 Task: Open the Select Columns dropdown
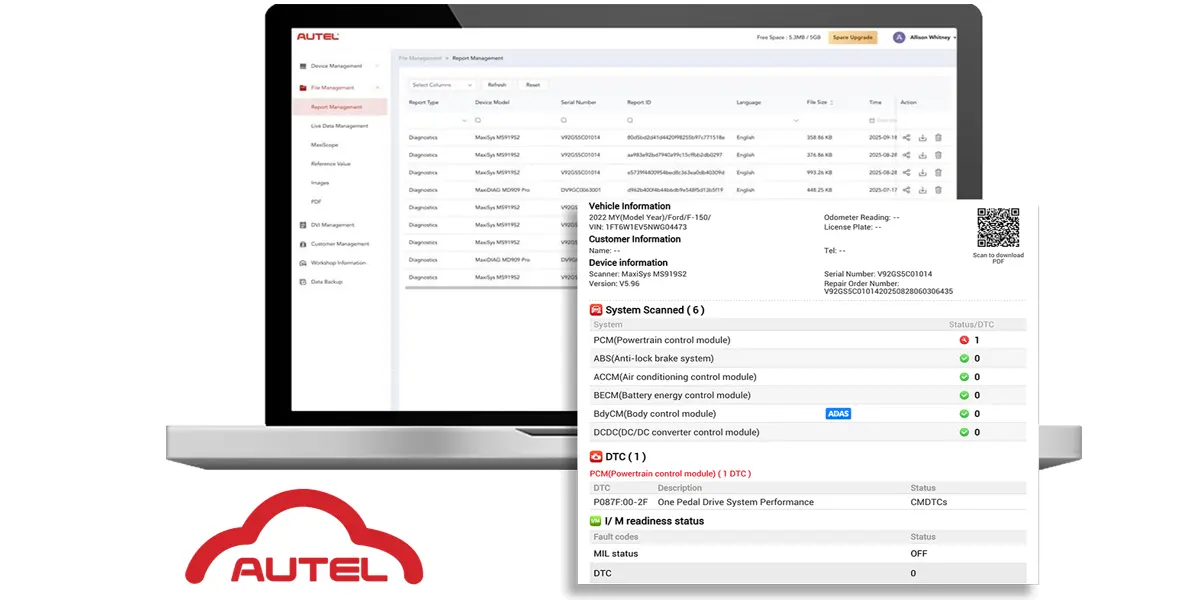pos(442,85)
